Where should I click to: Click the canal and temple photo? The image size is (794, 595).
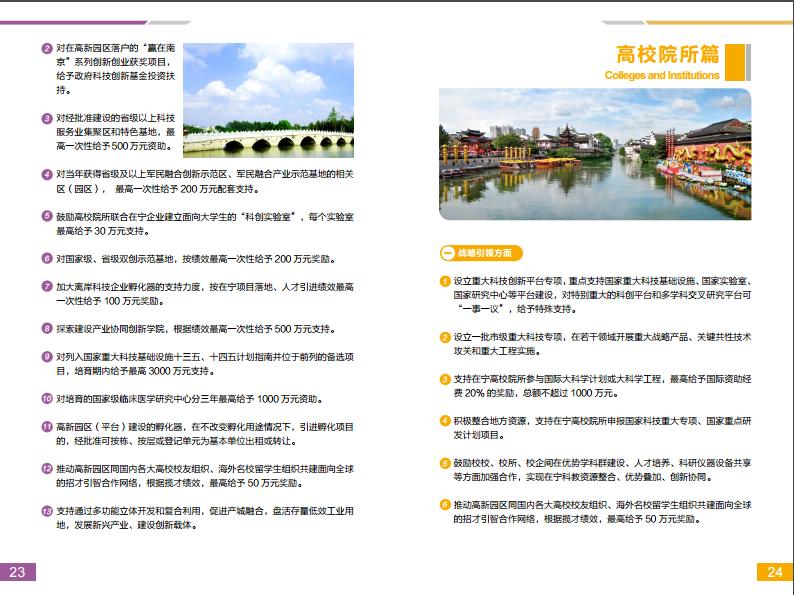[x=595, y=154]
